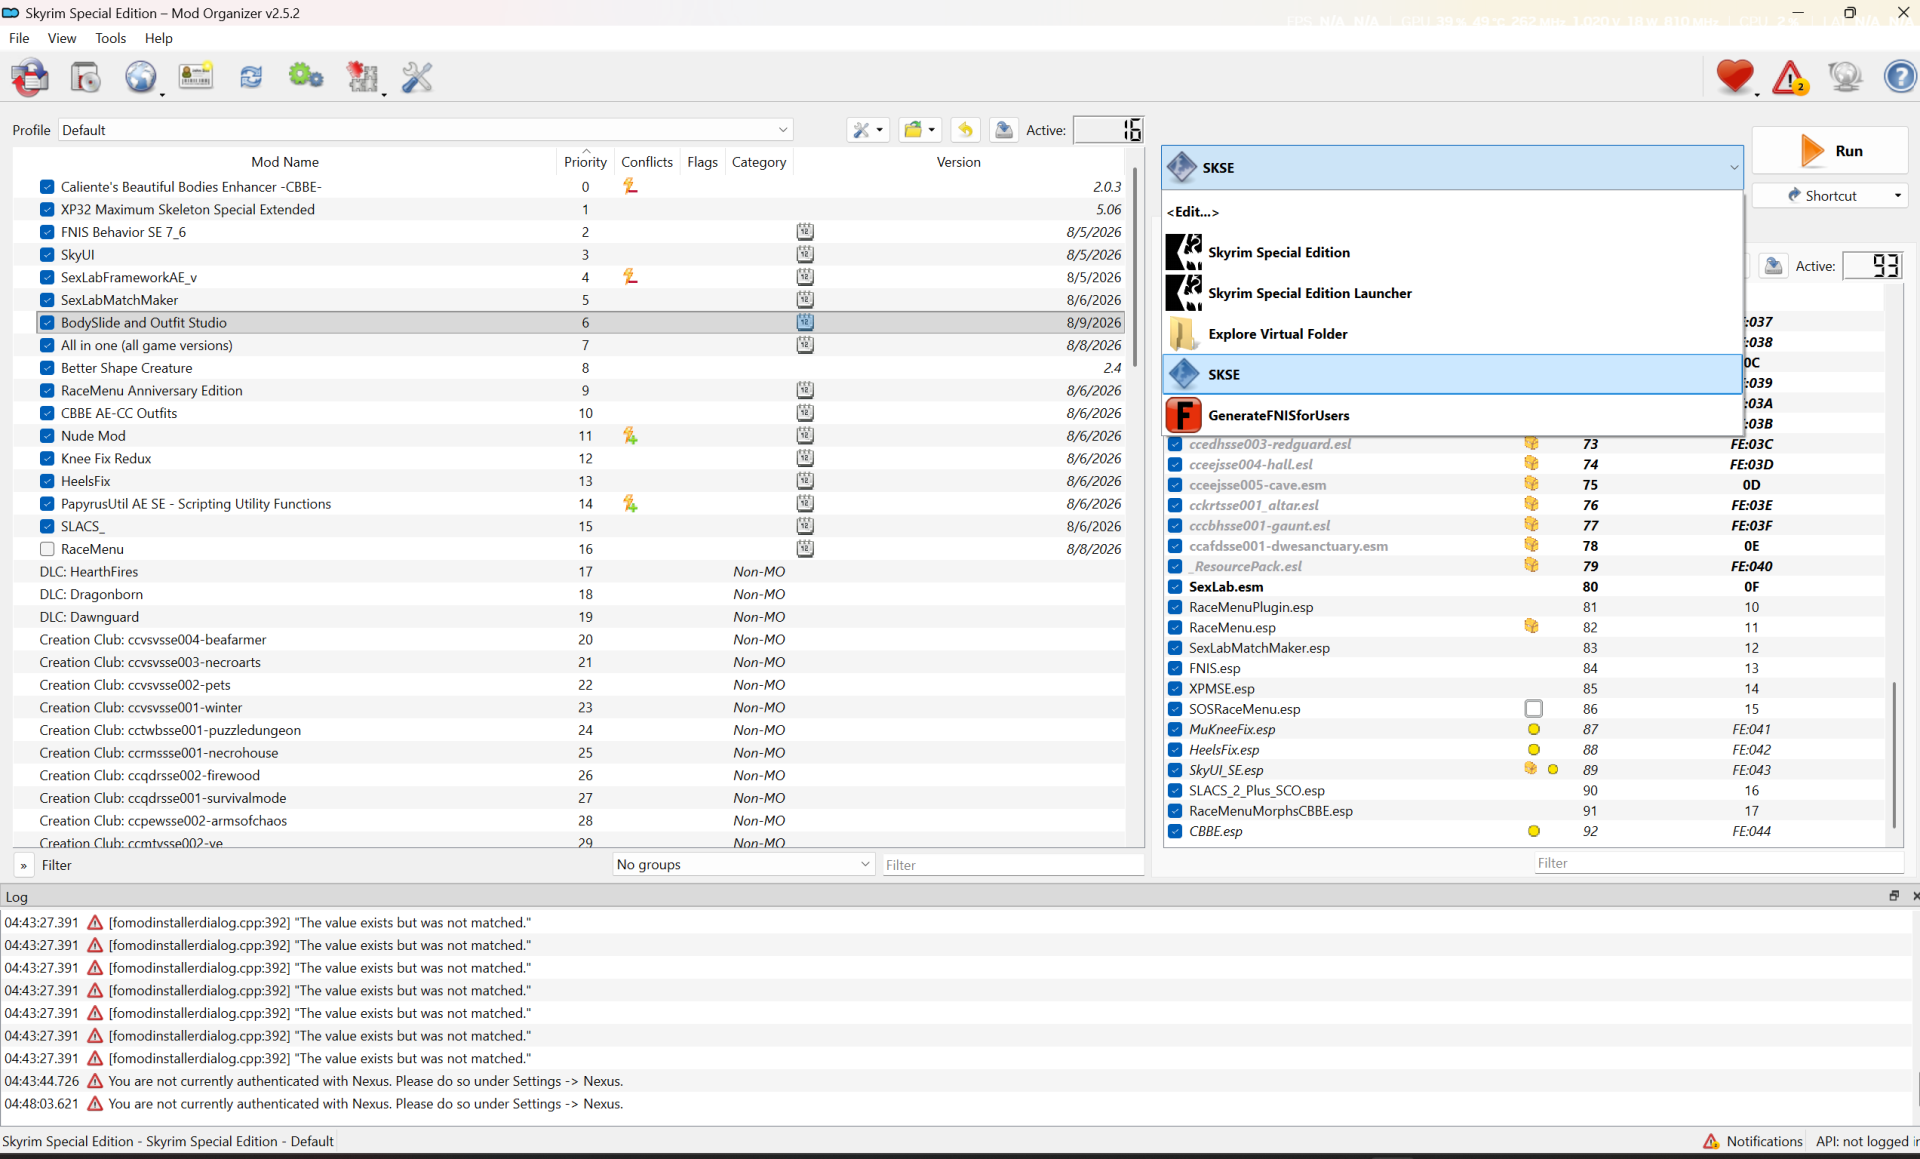Viewport: 1920px width, 1159px height.
Task: Open the Executables gears icon
Action: pos(306,77)
